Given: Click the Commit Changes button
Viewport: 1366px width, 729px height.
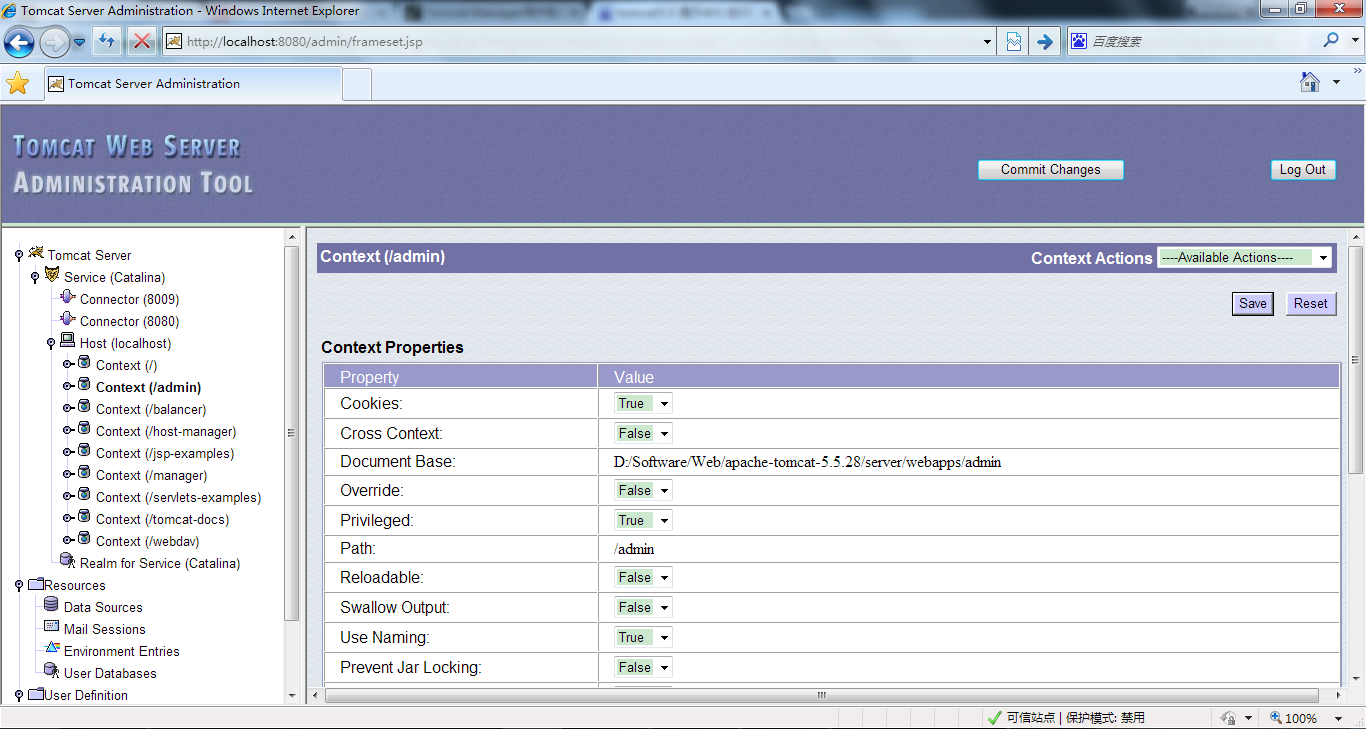Looking at the screenshot, I should (x=1050, y=170).
